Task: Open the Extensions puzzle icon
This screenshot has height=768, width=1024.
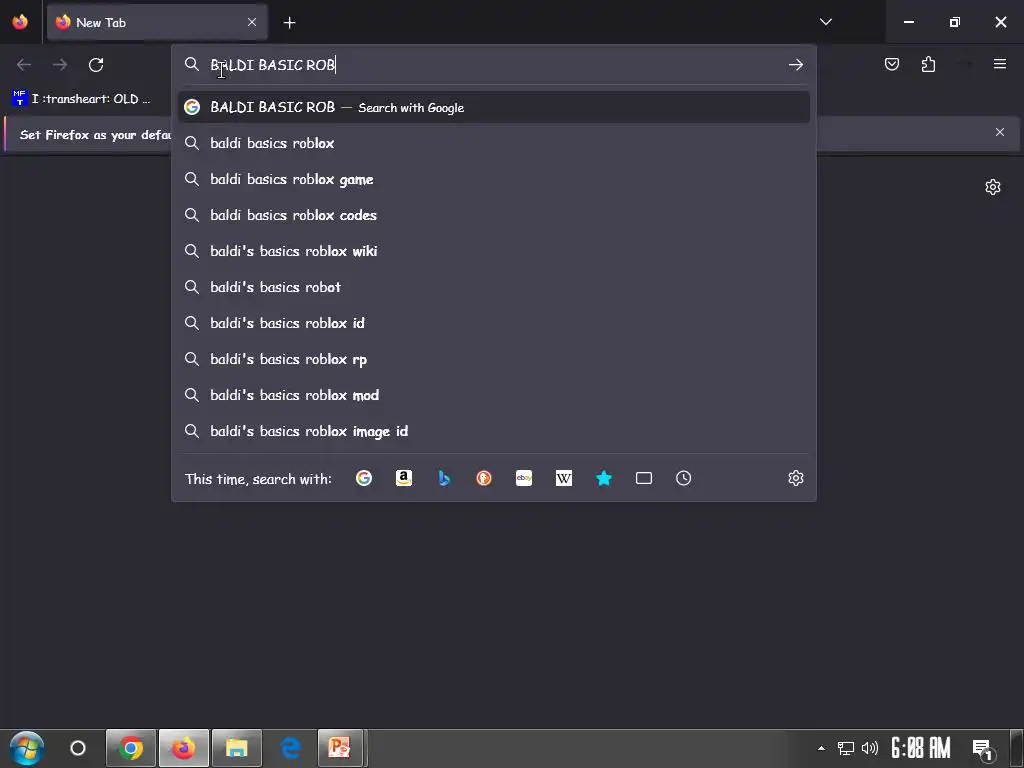Action: point(928,64)
